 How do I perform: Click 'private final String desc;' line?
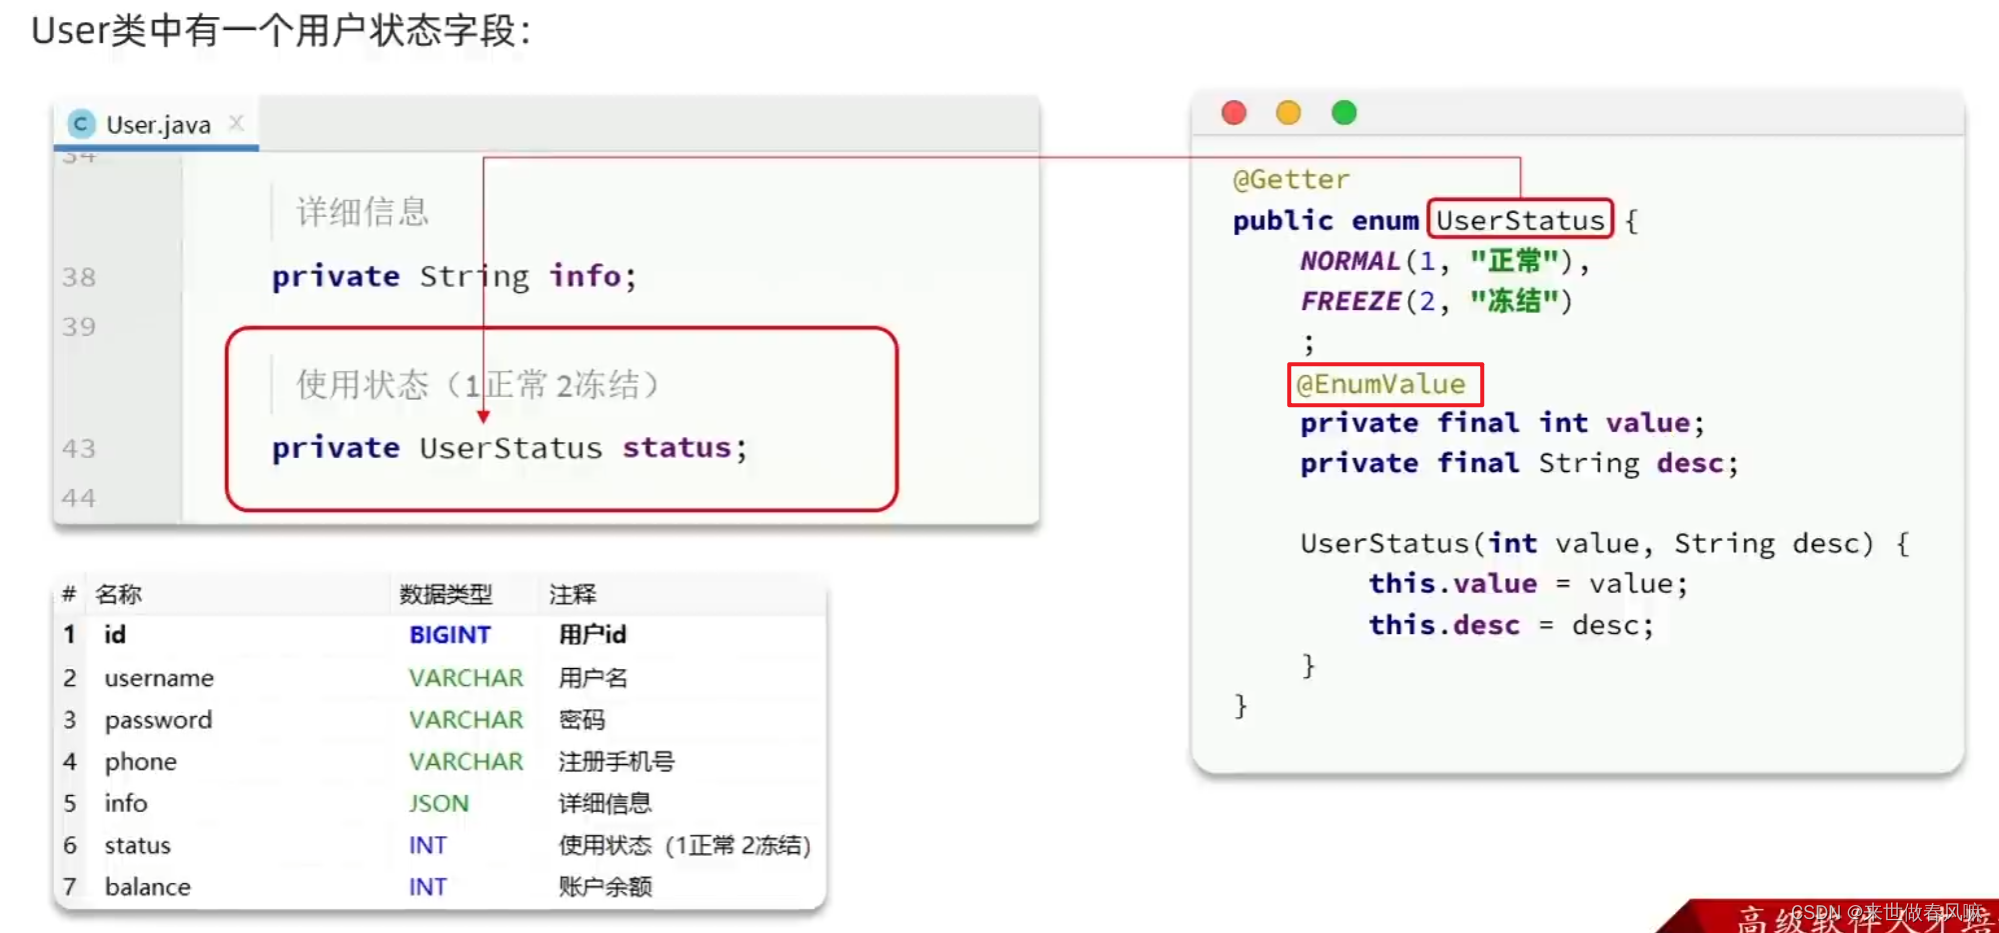[x=1519, y=464]
